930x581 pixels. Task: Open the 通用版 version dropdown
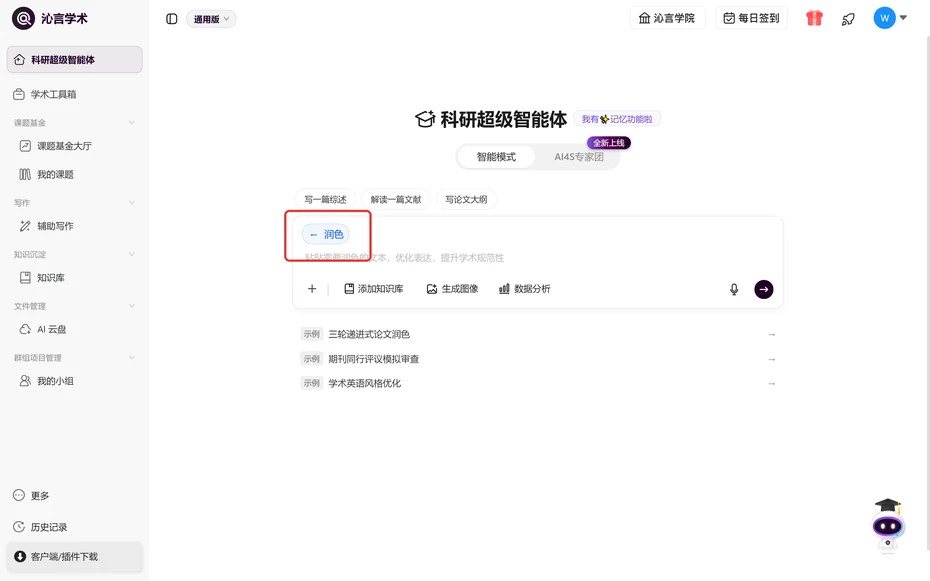coord(211,19)
